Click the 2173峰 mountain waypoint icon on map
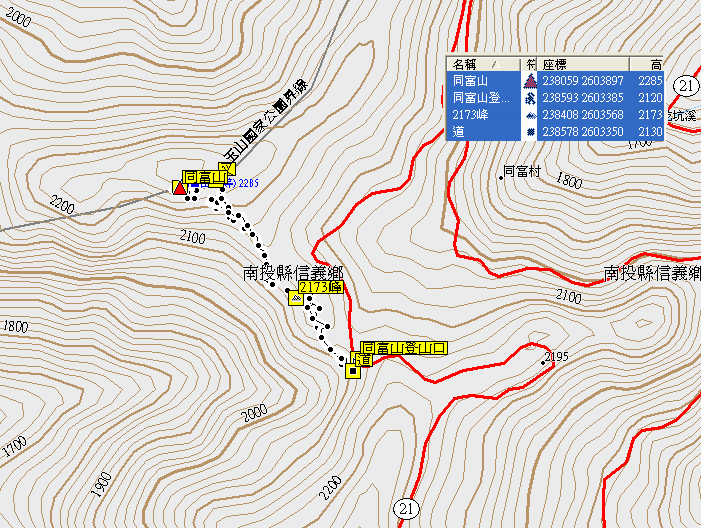 tap(295, 297)
